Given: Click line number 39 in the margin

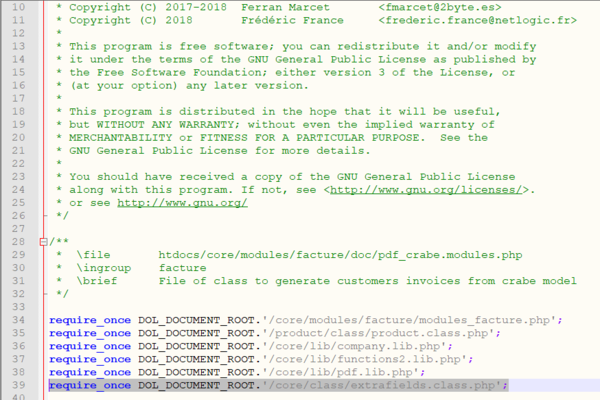Looking at the screenshot, I should [18, 384].
